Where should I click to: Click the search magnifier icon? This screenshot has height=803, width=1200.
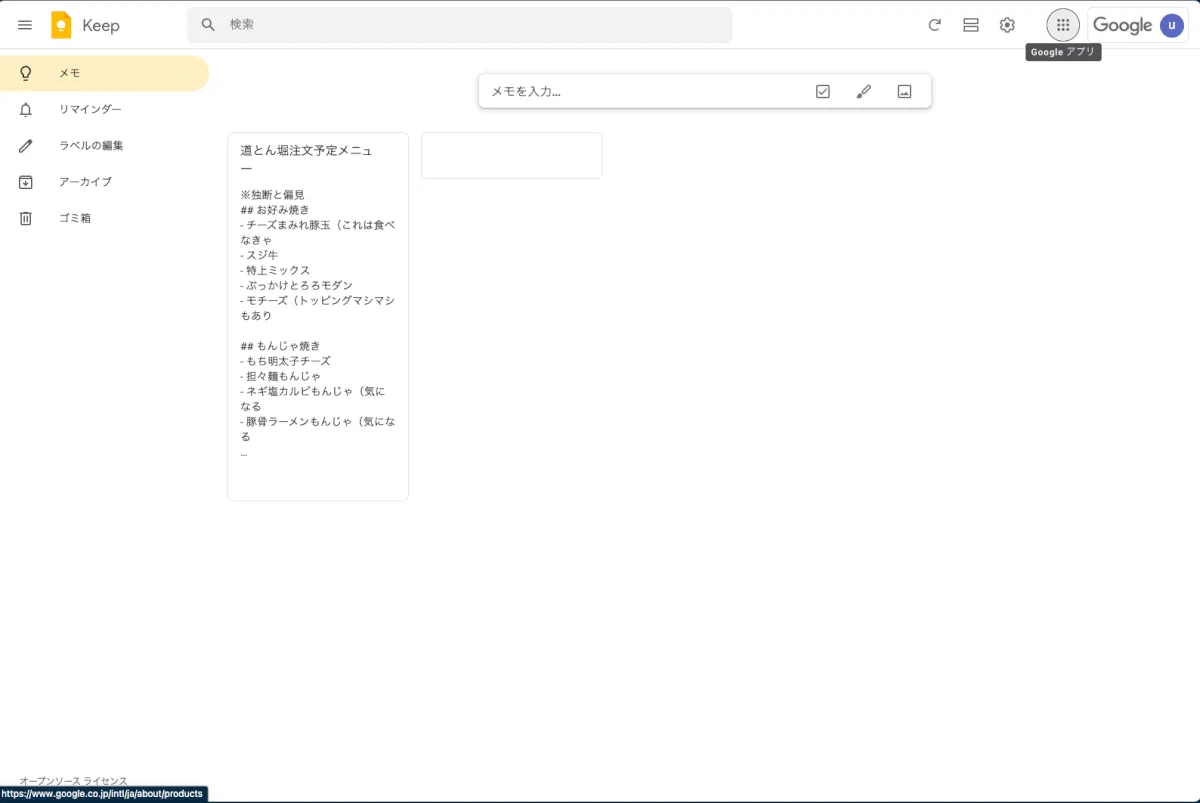pyautogui.click(x=208, y=25)
